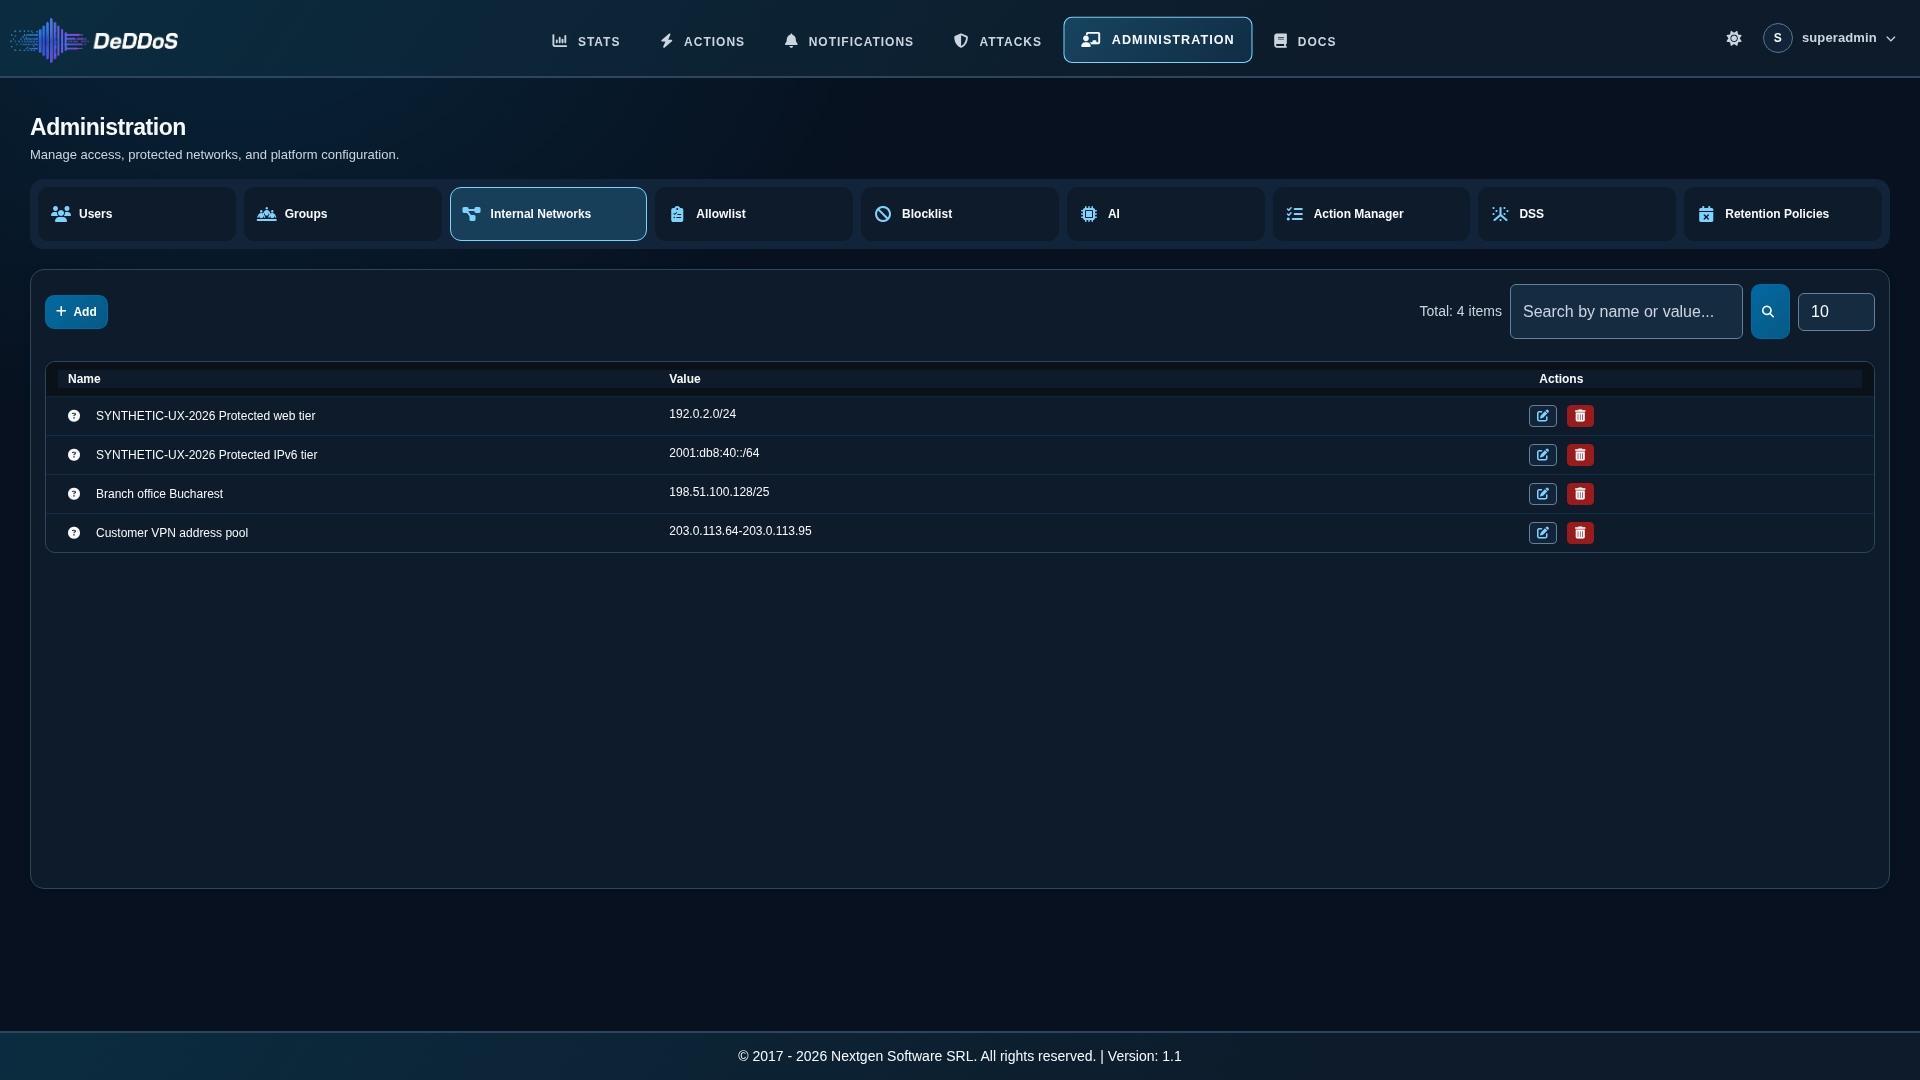The width and height of the screenshot is (1920, 1080).
Task: Click the Name column header
Action: (84, 379)
